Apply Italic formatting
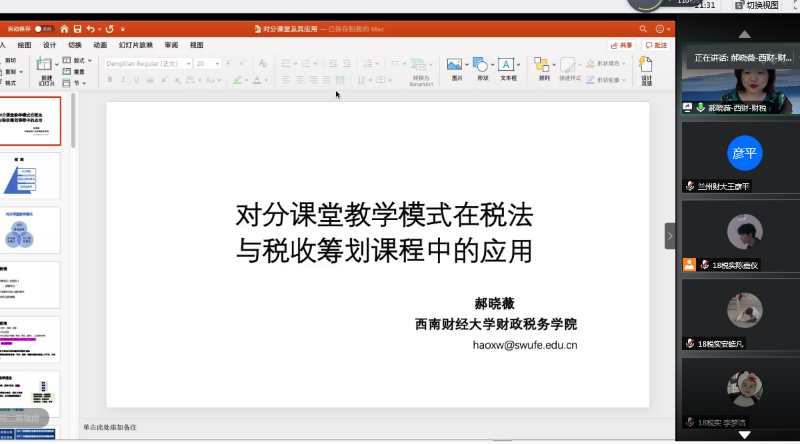The image size is (800, 444). (123, 80)
